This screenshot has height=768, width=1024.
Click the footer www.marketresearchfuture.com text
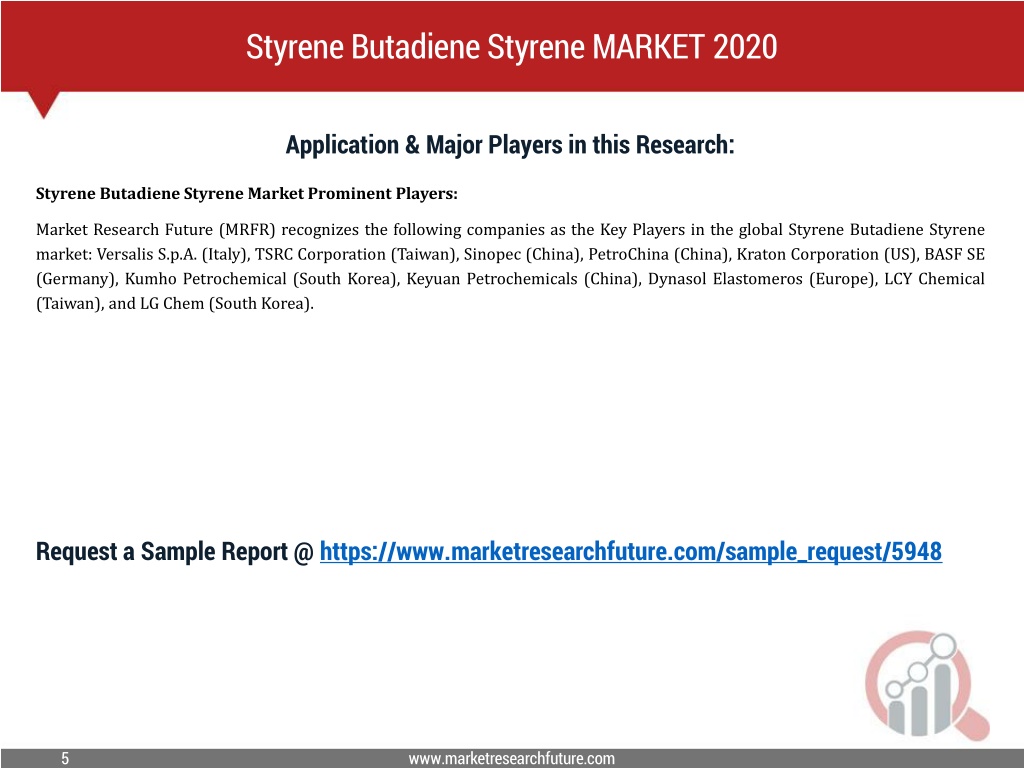tap(511, 758)
